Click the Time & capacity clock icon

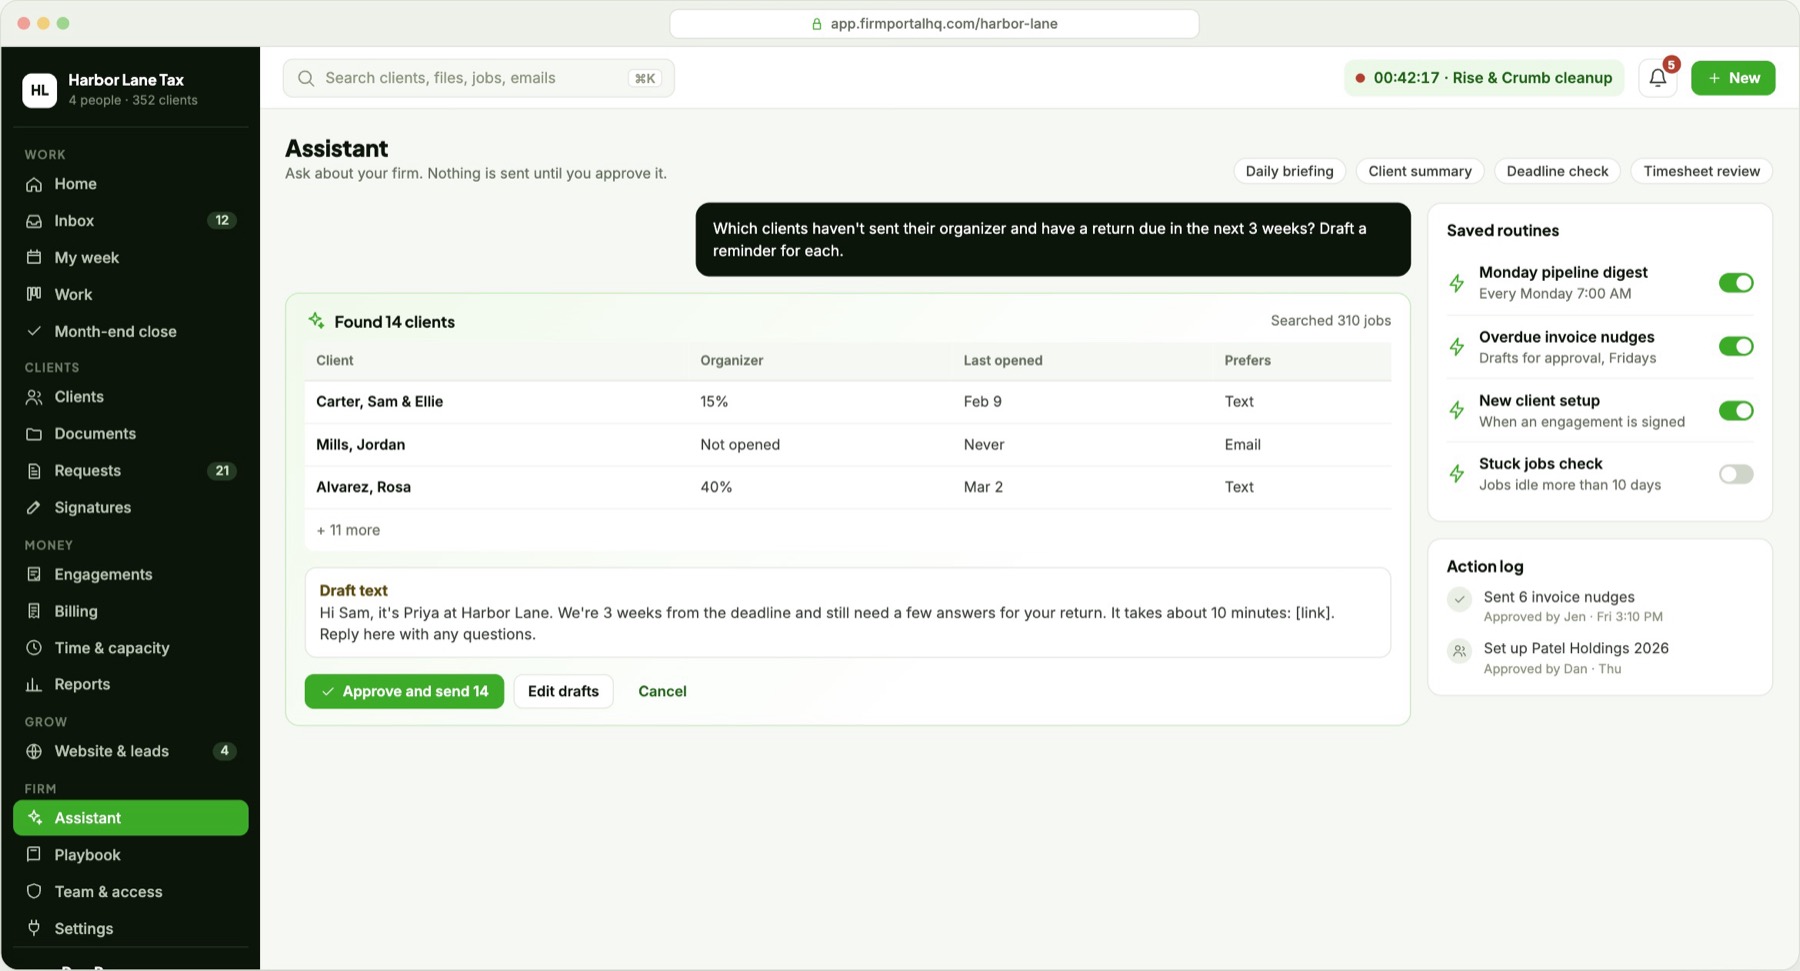(34, 648)
